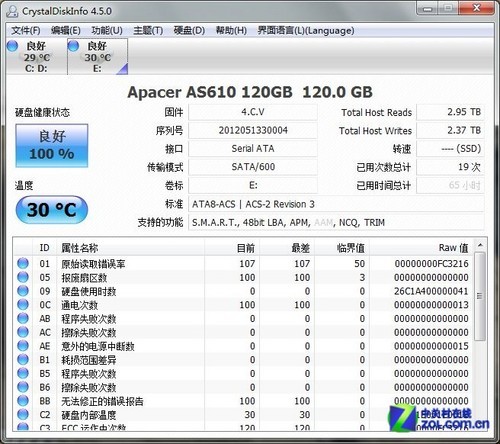
Task: Click status icon for attribute B1 耗损范围差异
Action: [x=23, y=359]
